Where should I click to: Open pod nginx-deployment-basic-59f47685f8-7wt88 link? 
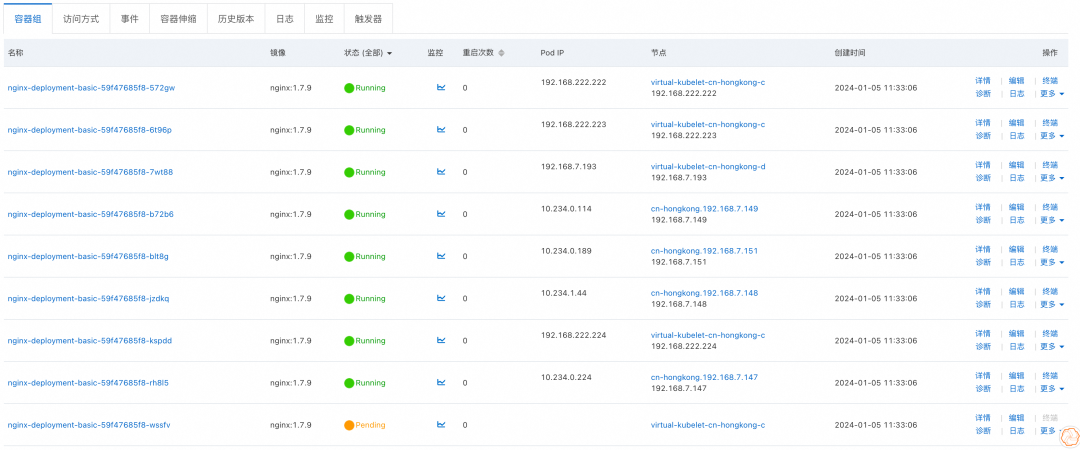tap(90, 172)
